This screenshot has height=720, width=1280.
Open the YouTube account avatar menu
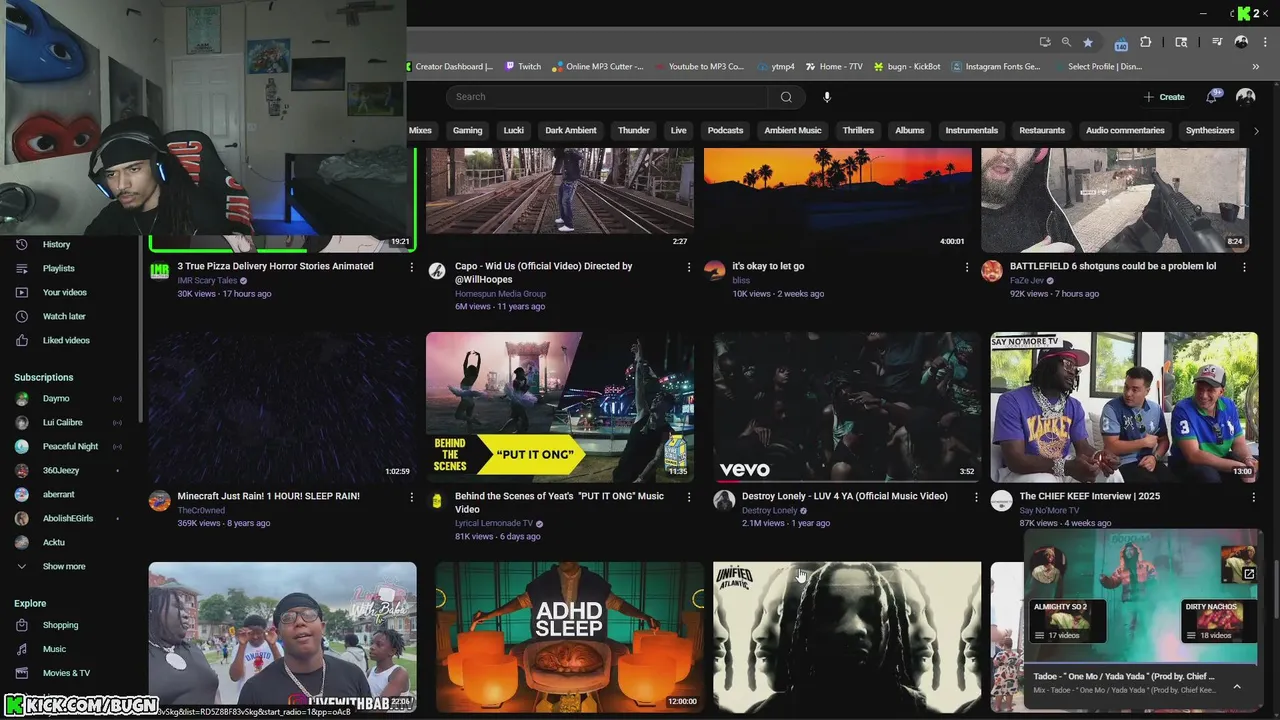[x=1245, y=97]
